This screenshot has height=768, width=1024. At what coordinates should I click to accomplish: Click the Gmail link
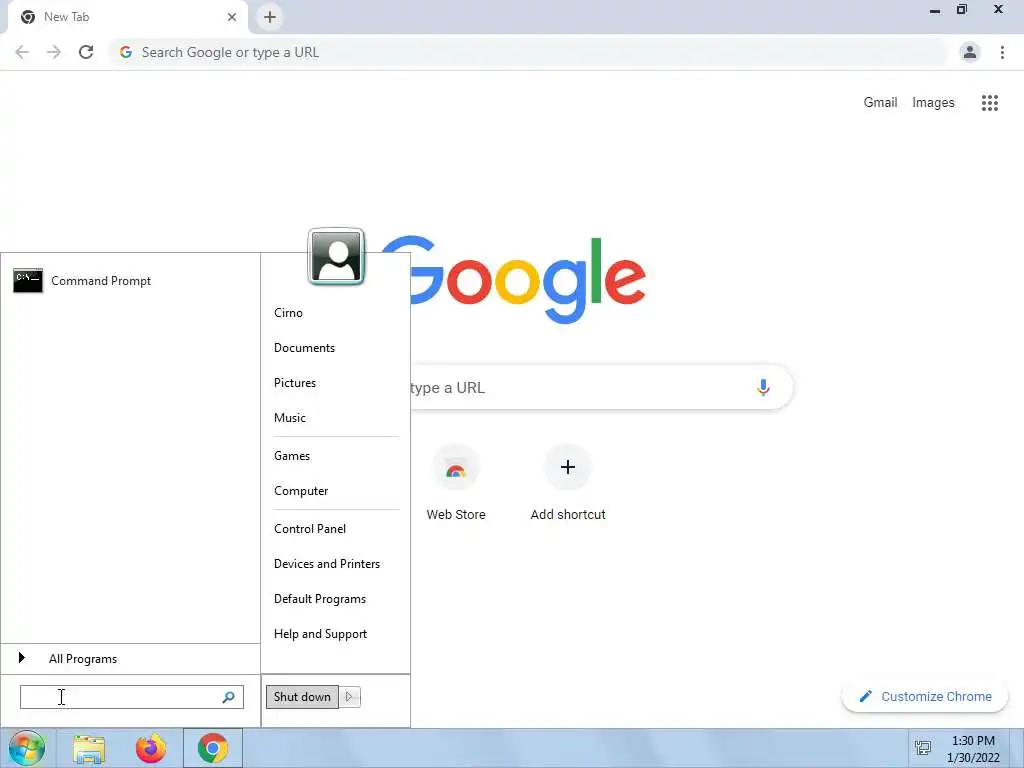(x=880, y=103)
